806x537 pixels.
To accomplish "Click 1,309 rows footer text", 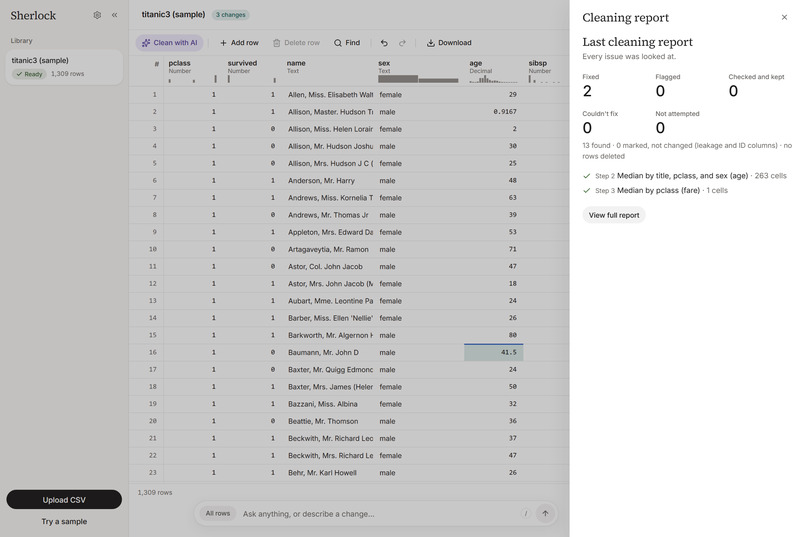I will [155, 492].
